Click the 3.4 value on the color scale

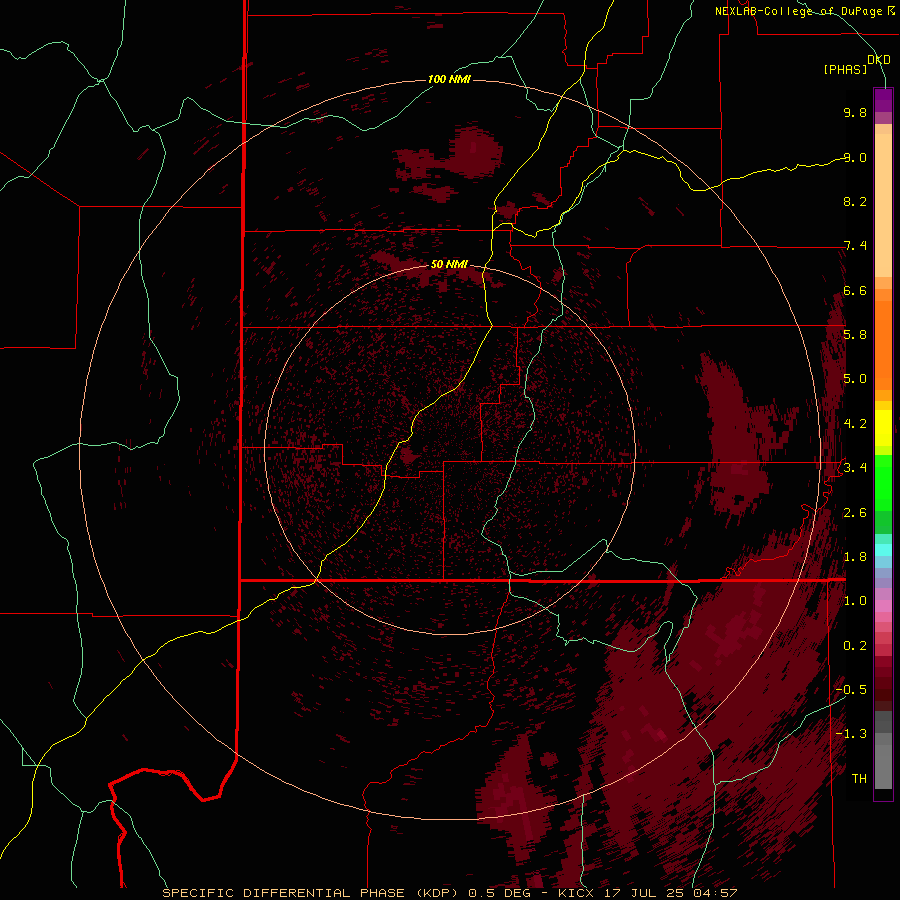[x=855, y=468]
